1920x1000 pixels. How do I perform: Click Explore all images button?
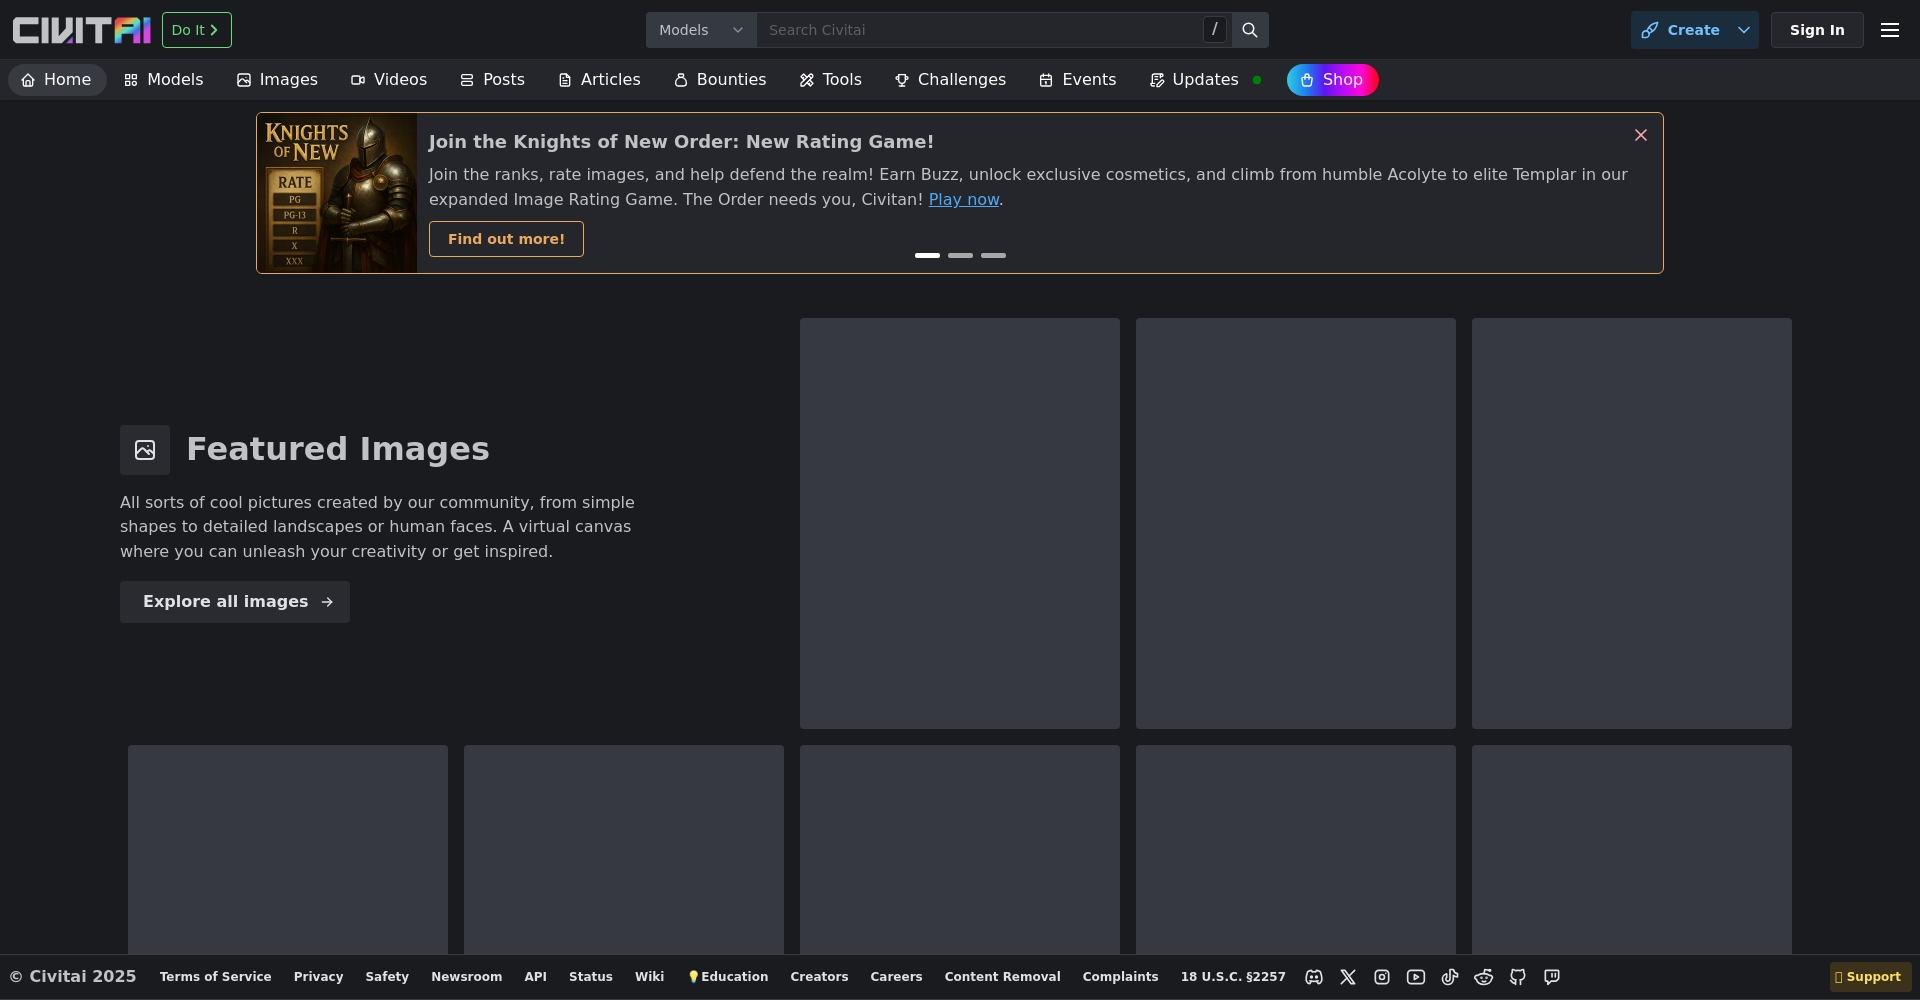click(235, 602)
